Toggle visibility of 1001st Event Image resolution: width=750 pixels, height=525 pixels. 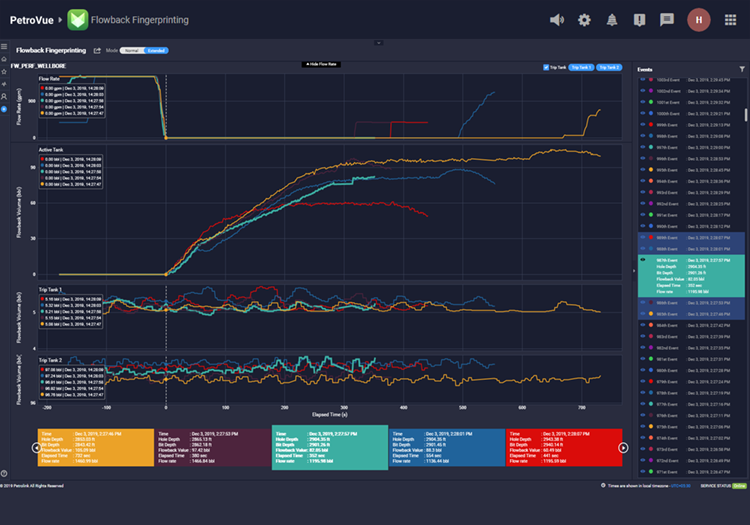pos(643,102)
